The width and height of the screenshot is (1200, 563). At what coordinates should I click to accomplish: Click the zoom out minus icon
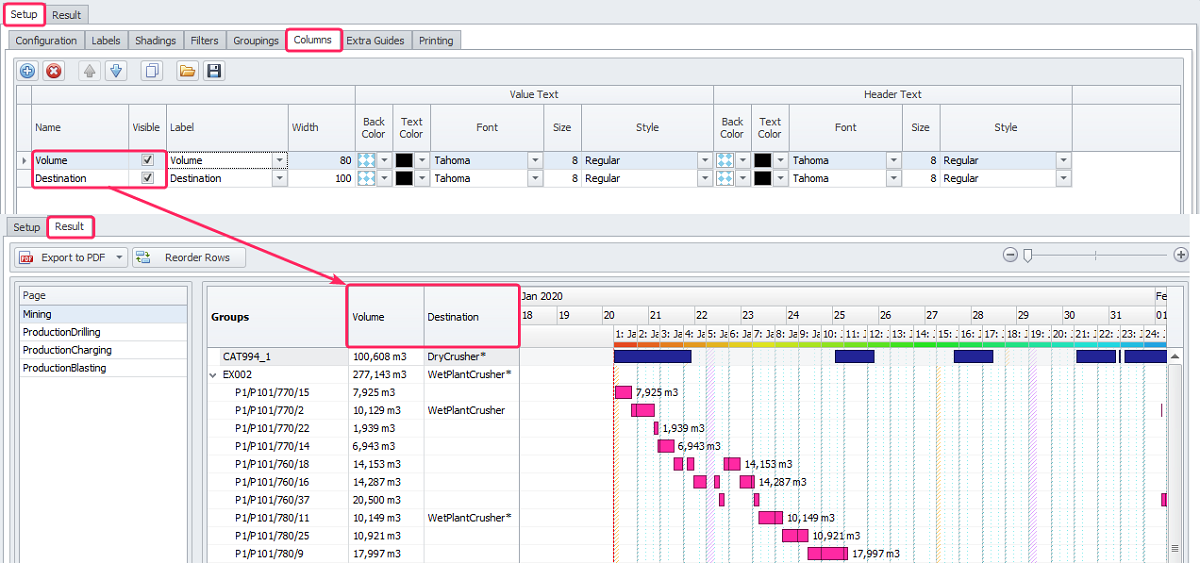pos(1011,255)
